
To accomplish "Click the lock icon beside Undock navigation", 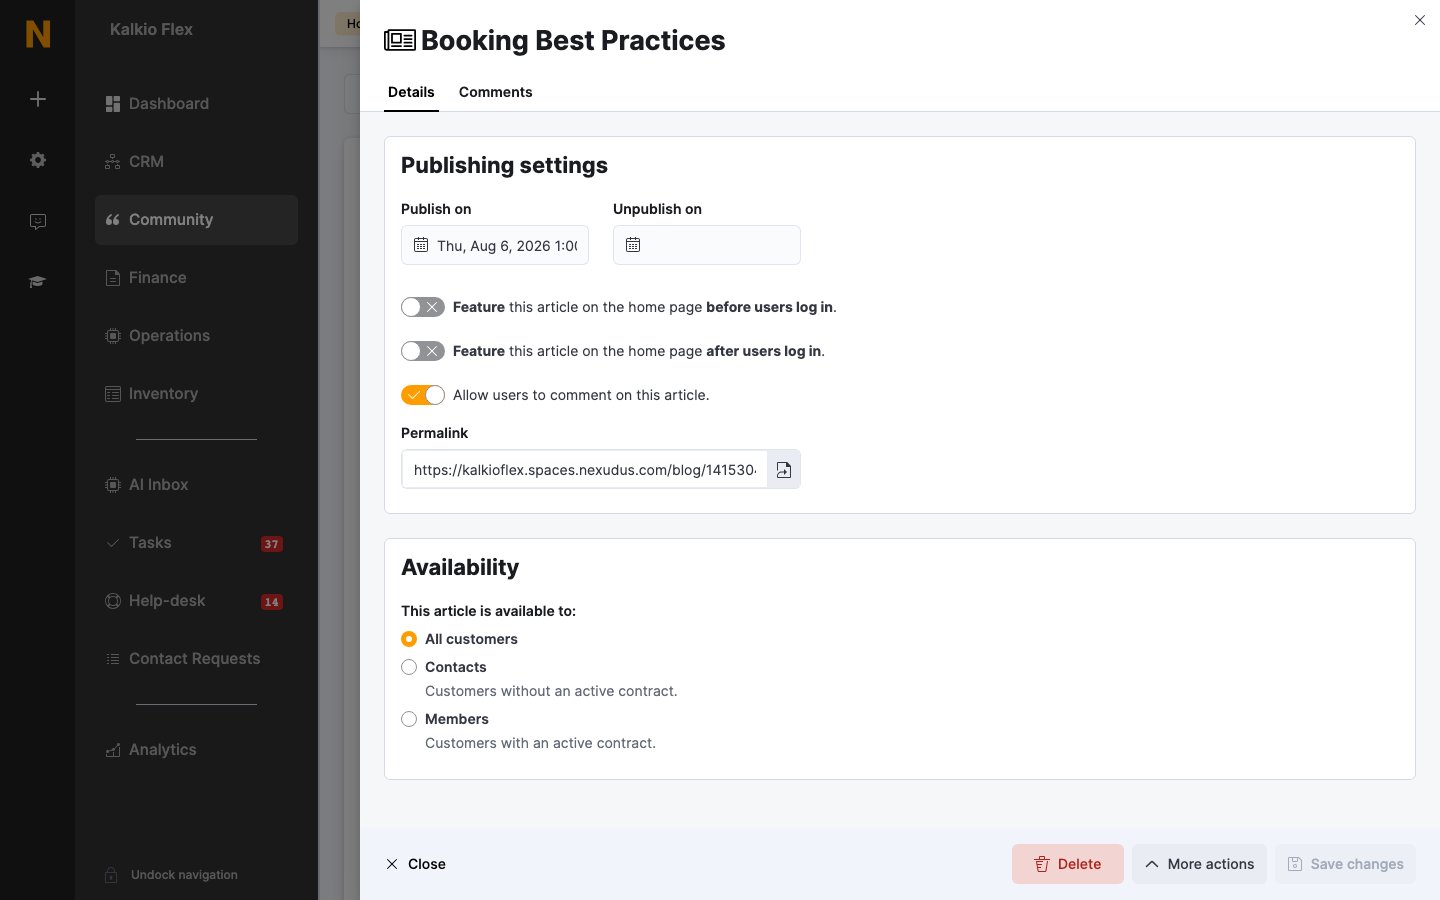I will tap(112, 875).
